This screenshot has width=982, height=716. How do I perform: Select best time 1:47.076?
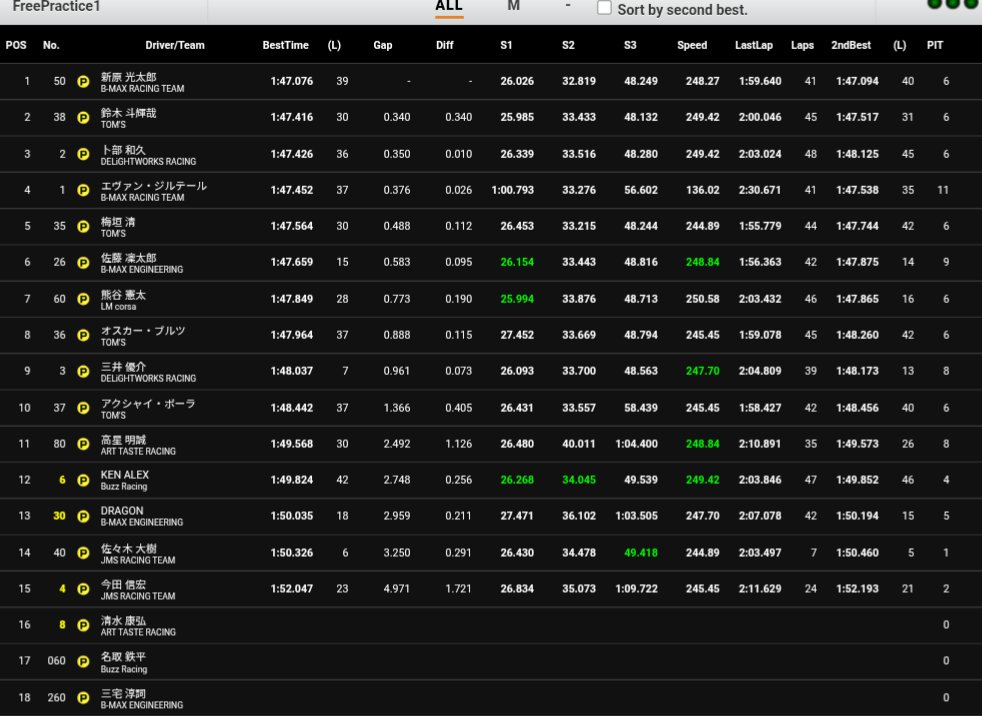292,81
